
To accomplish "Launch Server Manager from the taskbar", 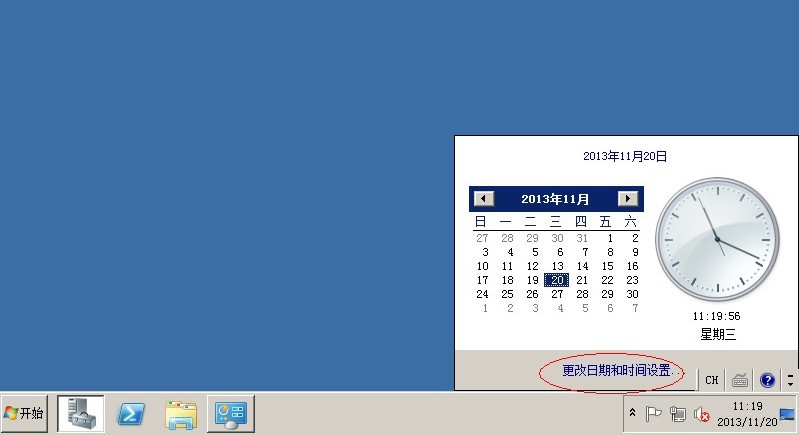I will pyautogui.click(x=81, y=413).
